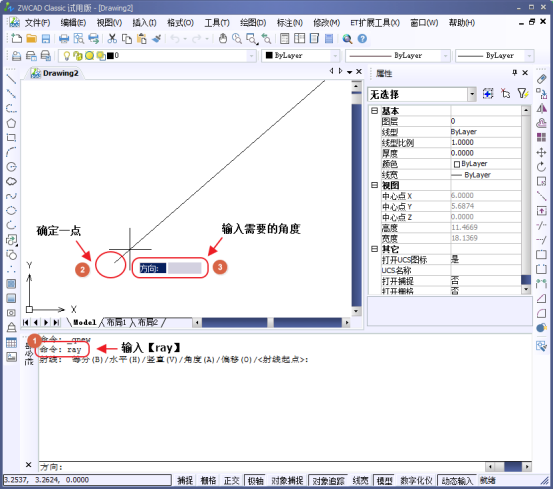Image resolution: width=554 pixels, height=490 pixels.
Task: Click the Cut scissors icon
Action: tap(112, 39)
